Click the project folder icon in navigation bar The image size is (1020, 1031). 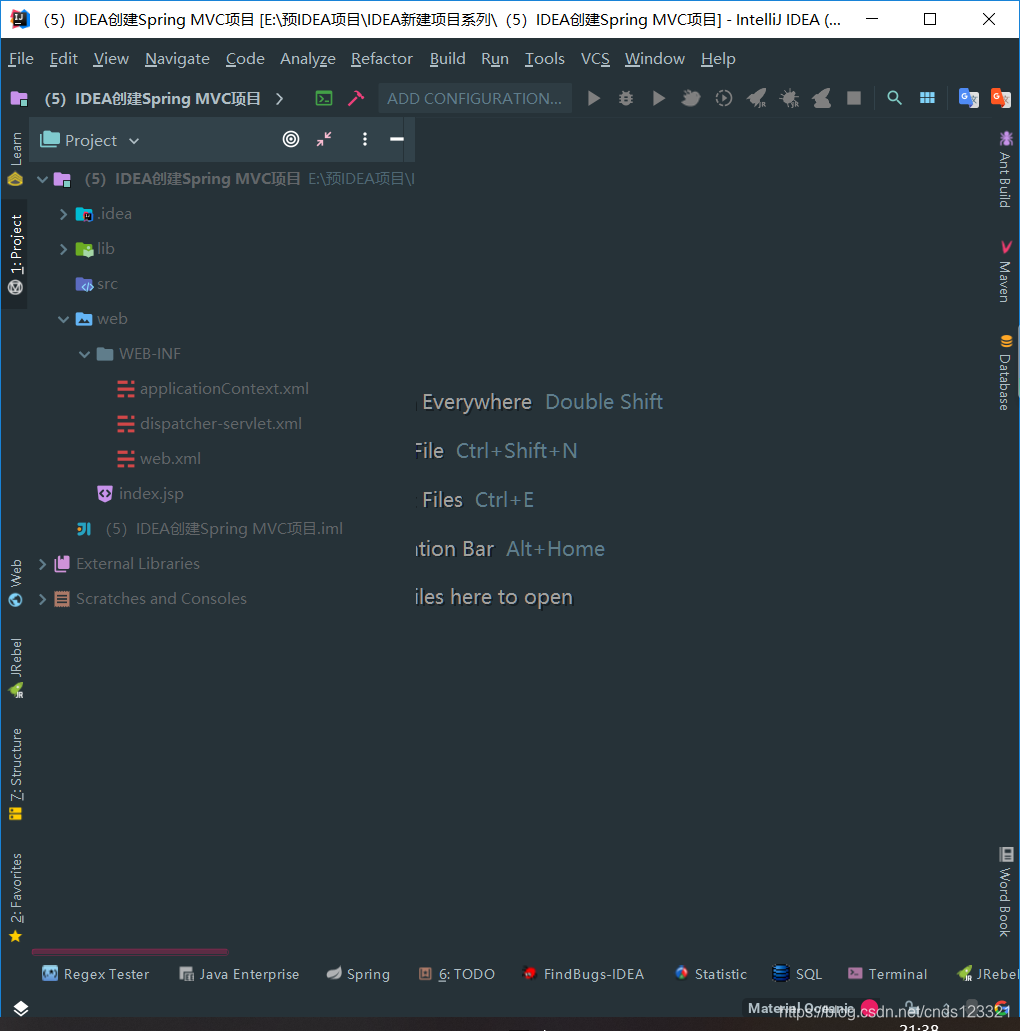pyautogui.click(x=19, y=99)
